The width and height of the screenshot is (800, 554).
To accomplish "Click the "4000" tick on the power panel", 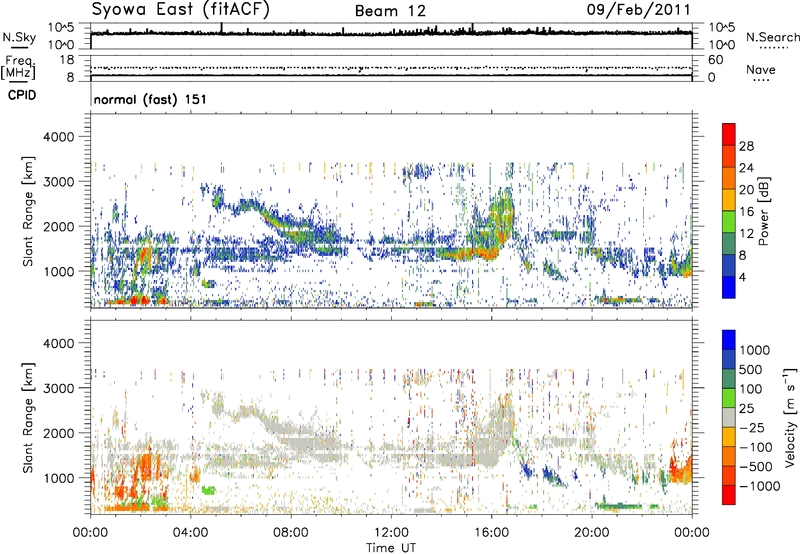I will click(x=58, y=137).
